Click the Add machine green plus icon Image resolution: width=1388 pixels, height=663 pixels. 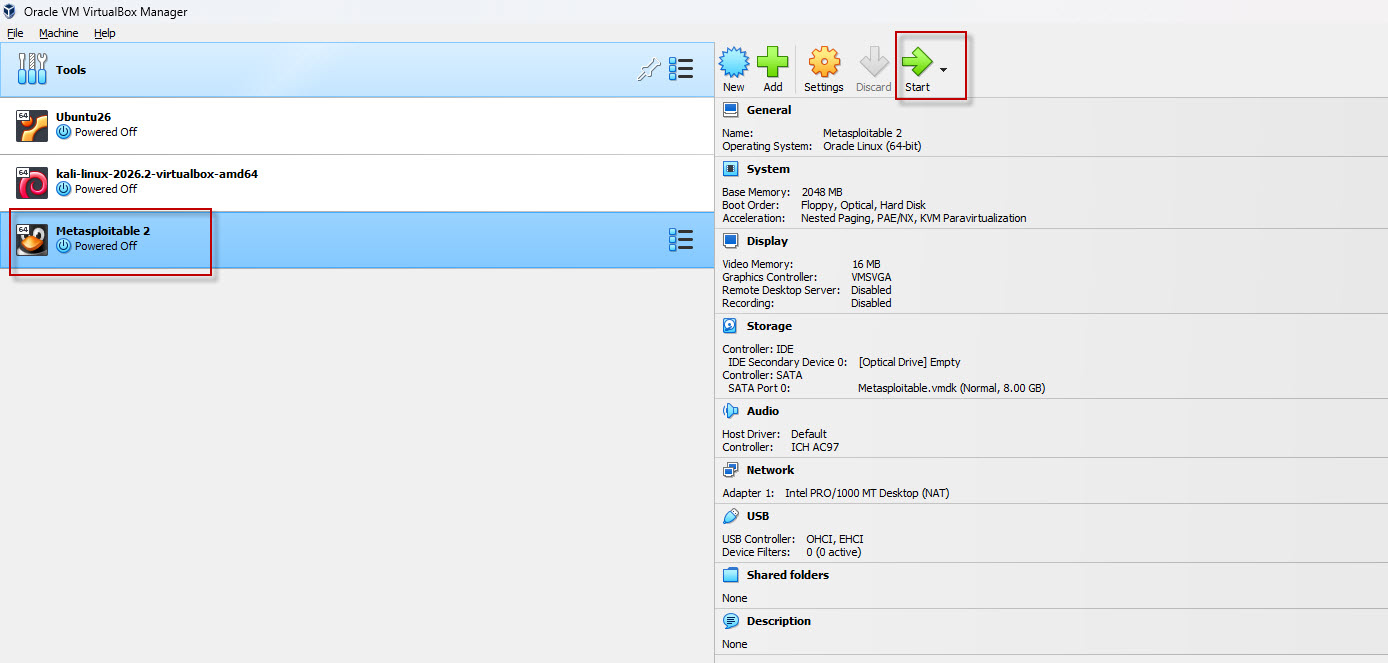pos(773,62)
